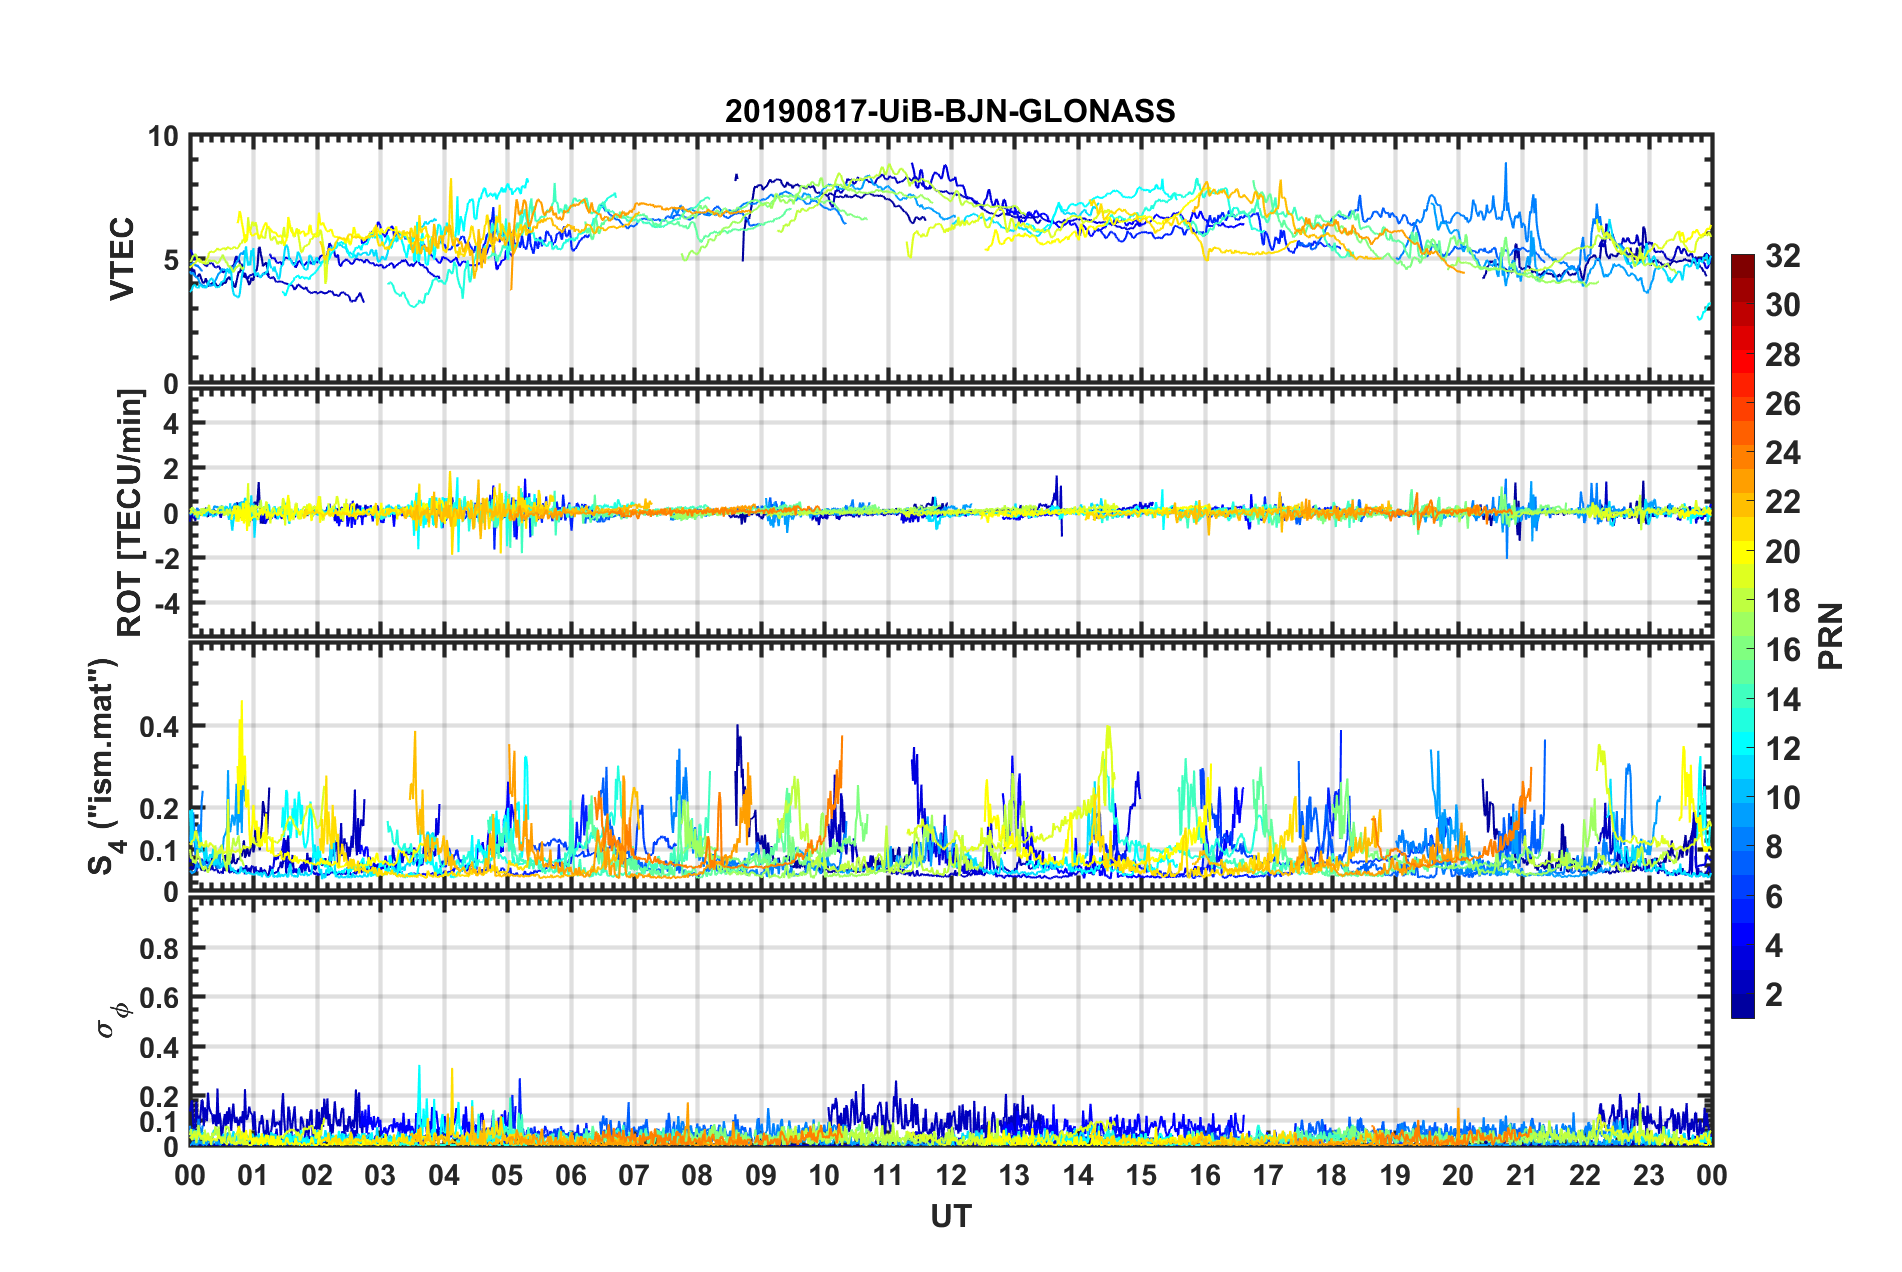This screenshot has width=1902, height=1272.
Task: Click colorbar tick label 18
Action: click(1782, 601)
